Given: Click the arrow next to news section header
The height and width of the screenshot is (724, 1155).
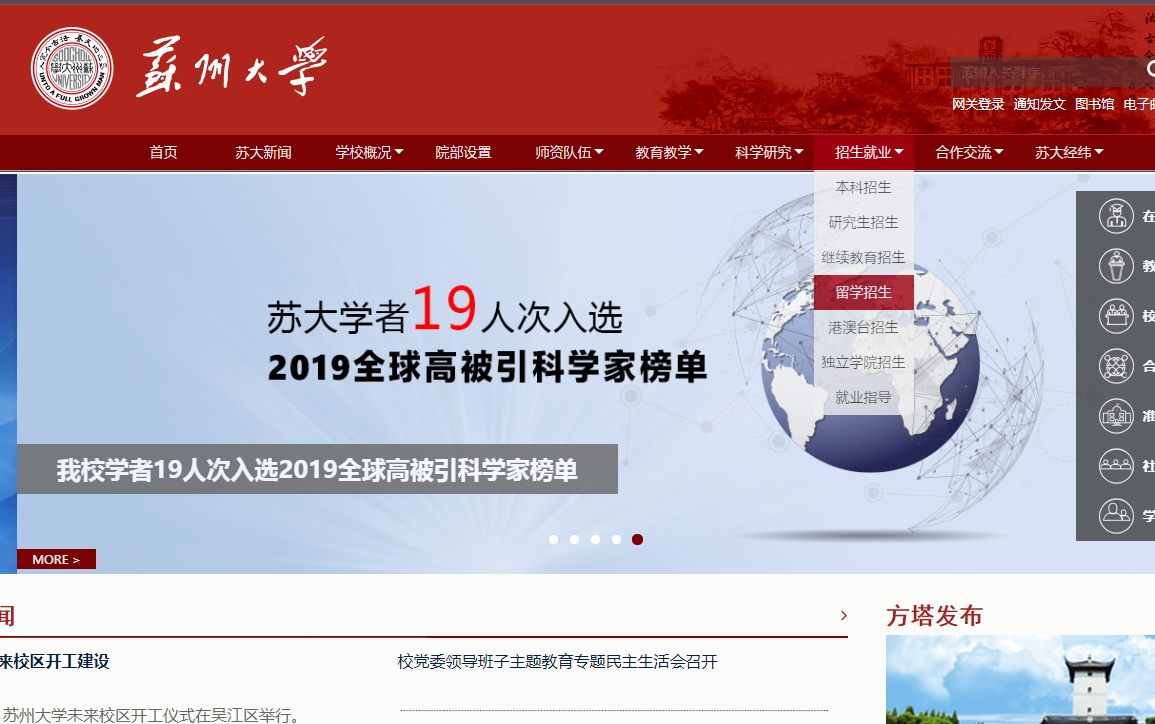Looking at the screenshot, I should coord(843,616).
